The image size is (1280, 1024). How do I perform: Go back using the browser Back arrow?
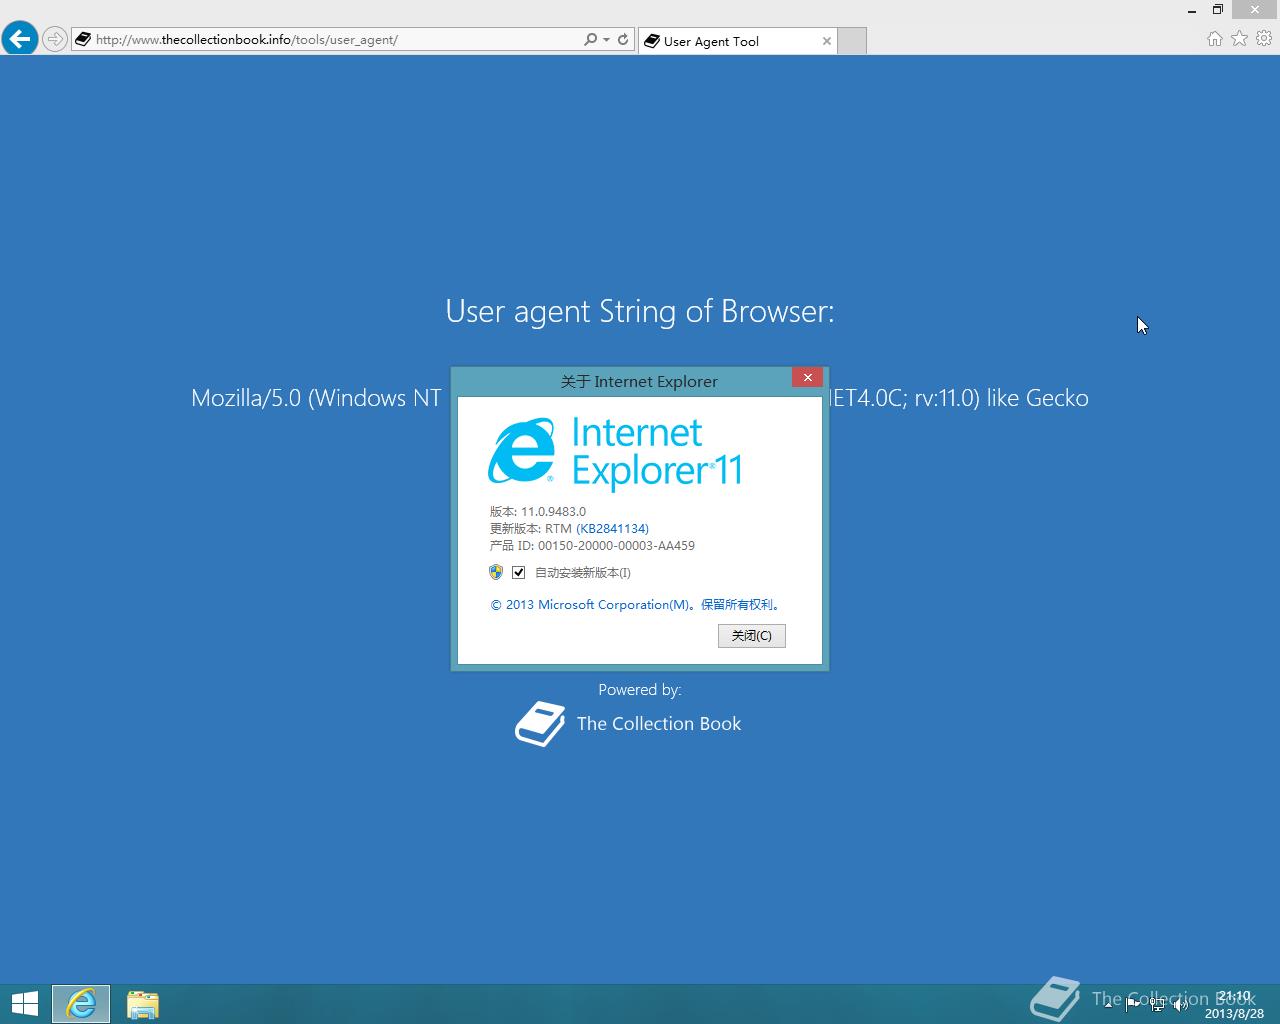tap(20, 39)
